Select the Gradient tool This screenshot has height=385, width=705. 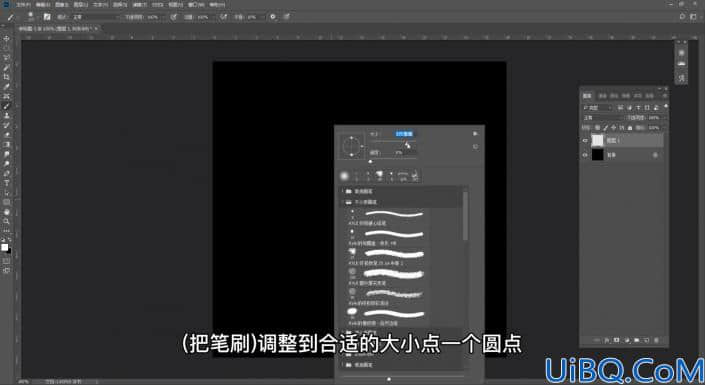pos(6,144)
